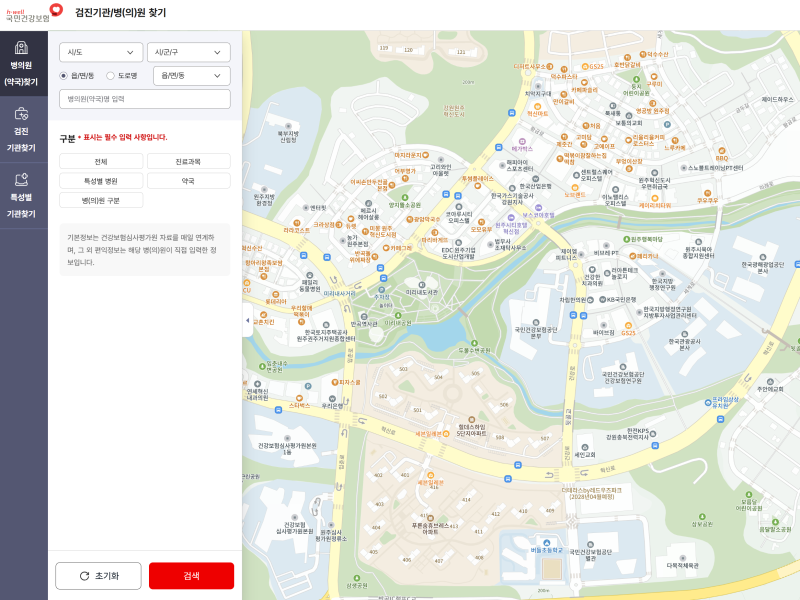800x600 pixels.
Task: Select the 우리은행 bank marker
Action: coord(332,398)
